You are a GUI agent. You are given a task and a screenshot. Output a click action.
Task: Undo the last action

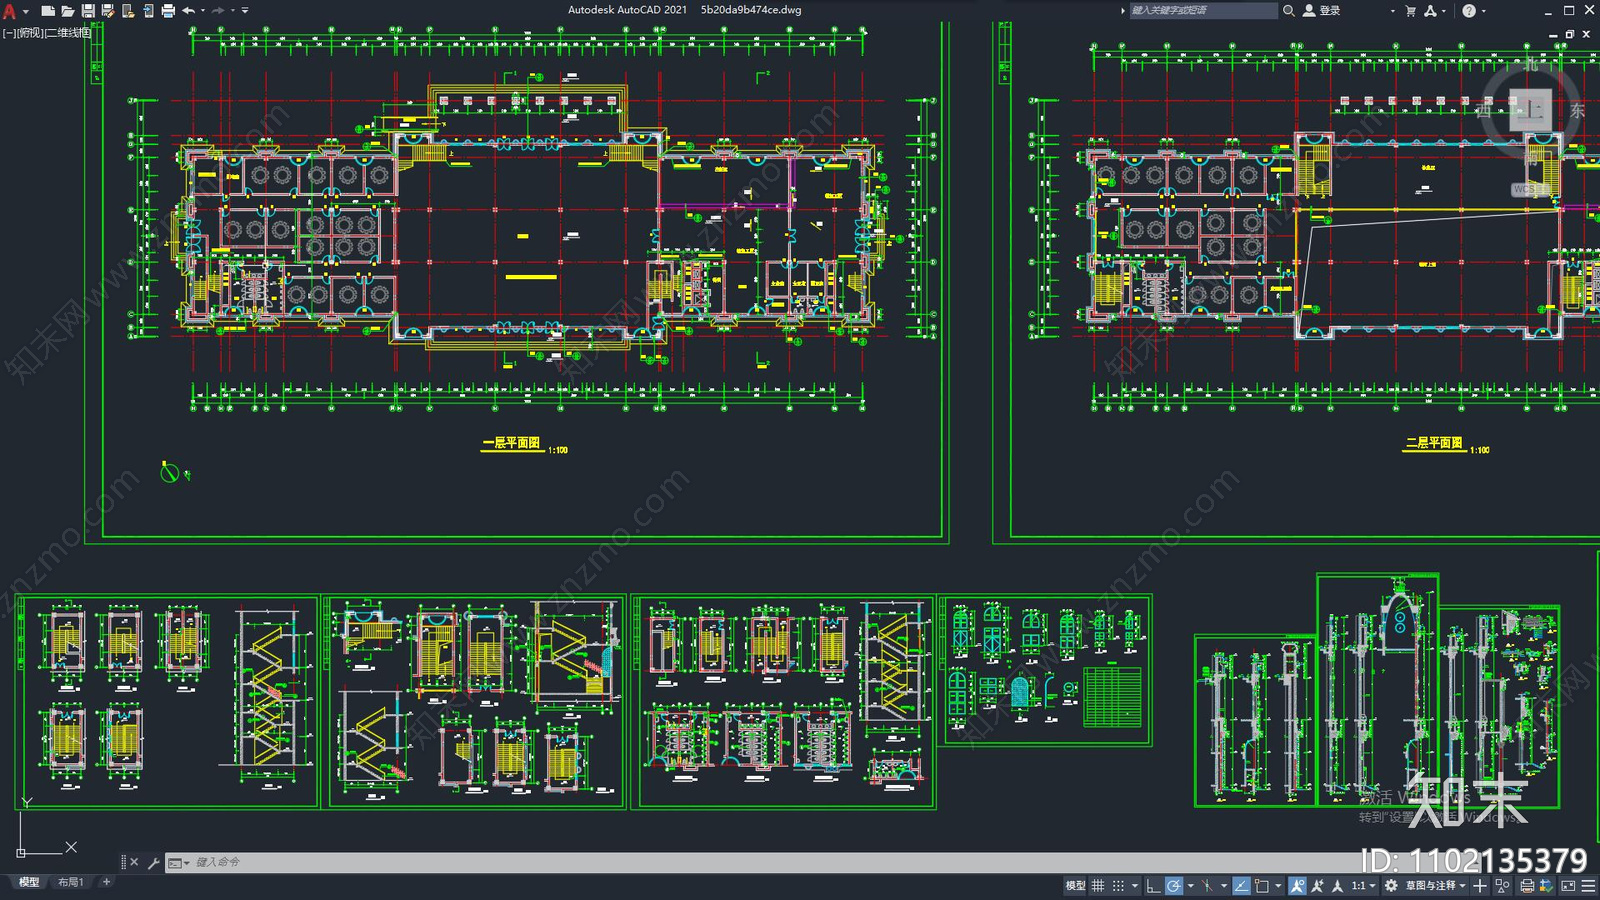coord(188,10)
